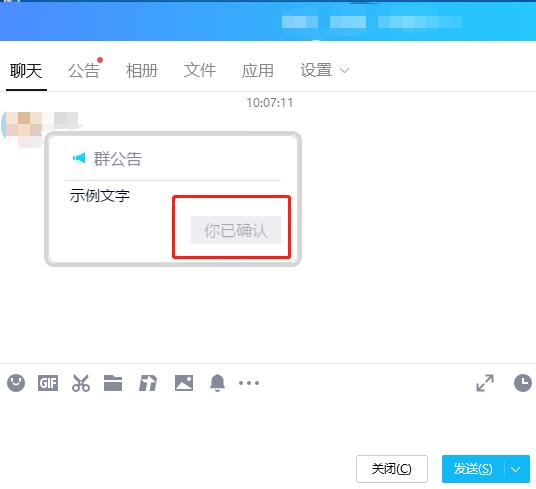
Task: Click the blue megaphone announcement icon
Action: 79,158
